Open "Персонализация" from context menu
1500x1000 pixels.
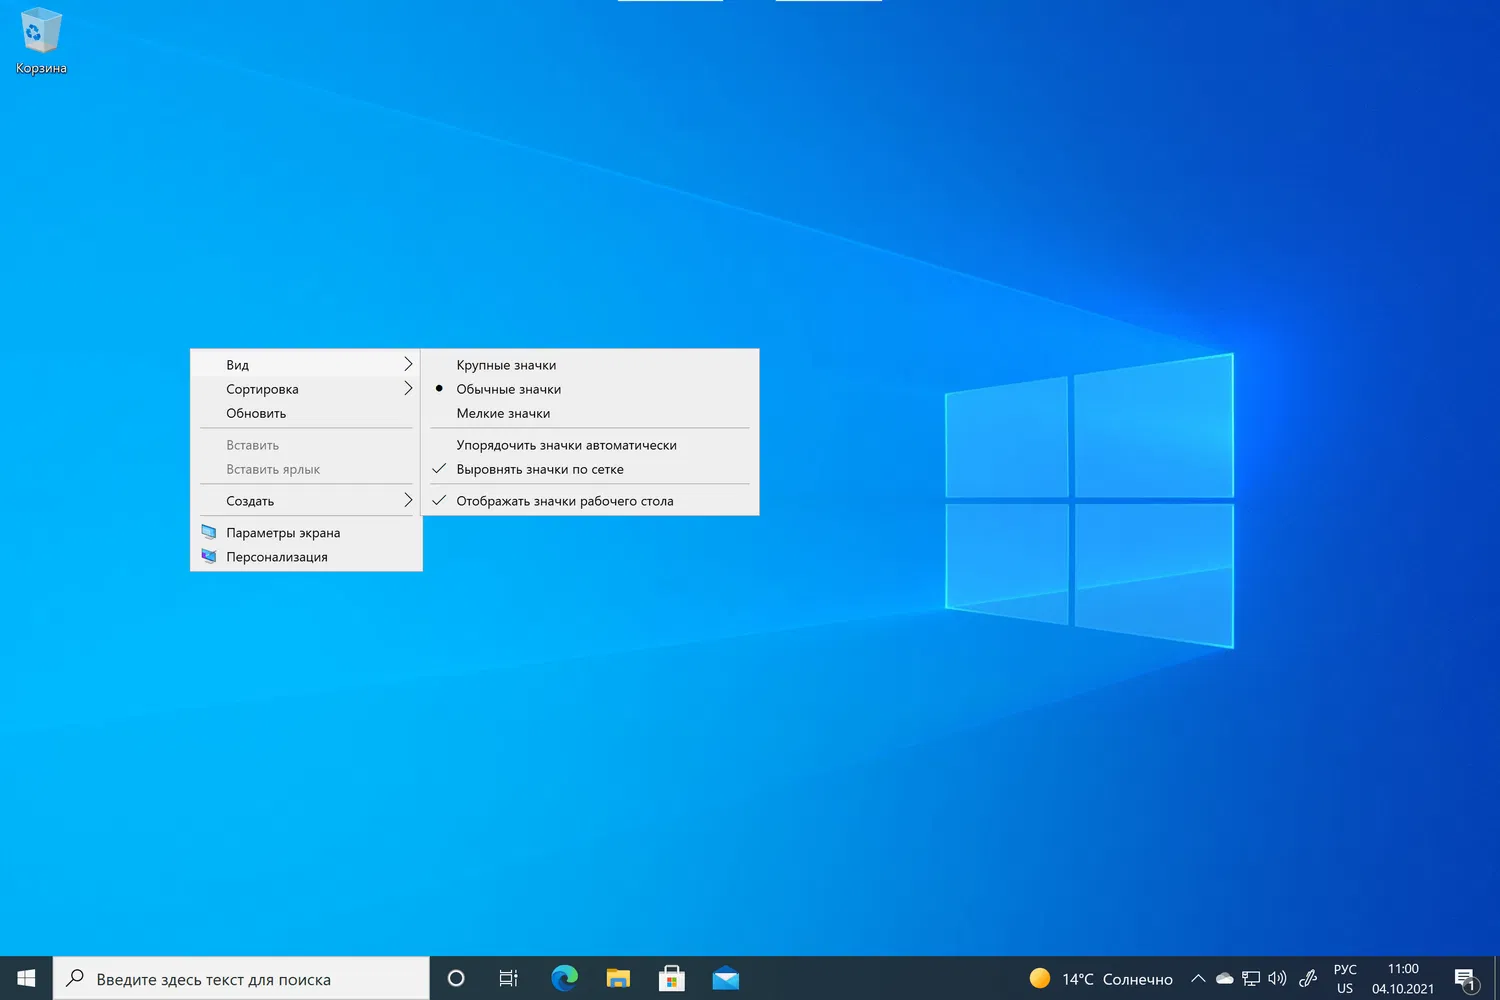(x=277, y=557)
